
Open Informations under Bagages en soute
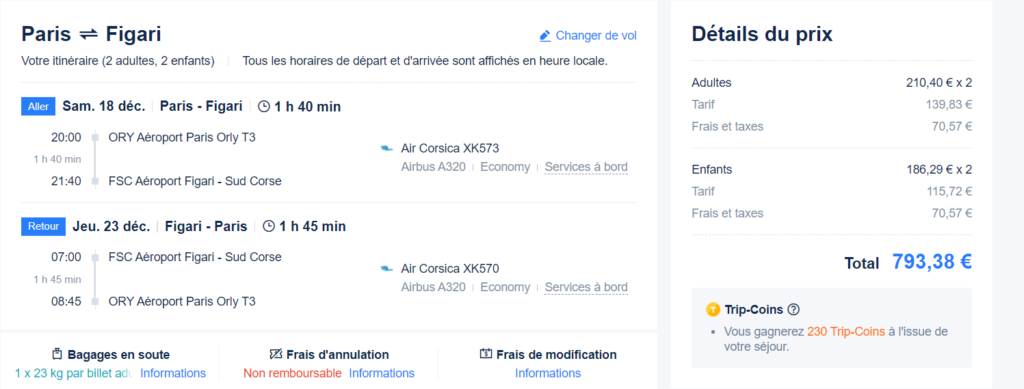pos(173,373)
